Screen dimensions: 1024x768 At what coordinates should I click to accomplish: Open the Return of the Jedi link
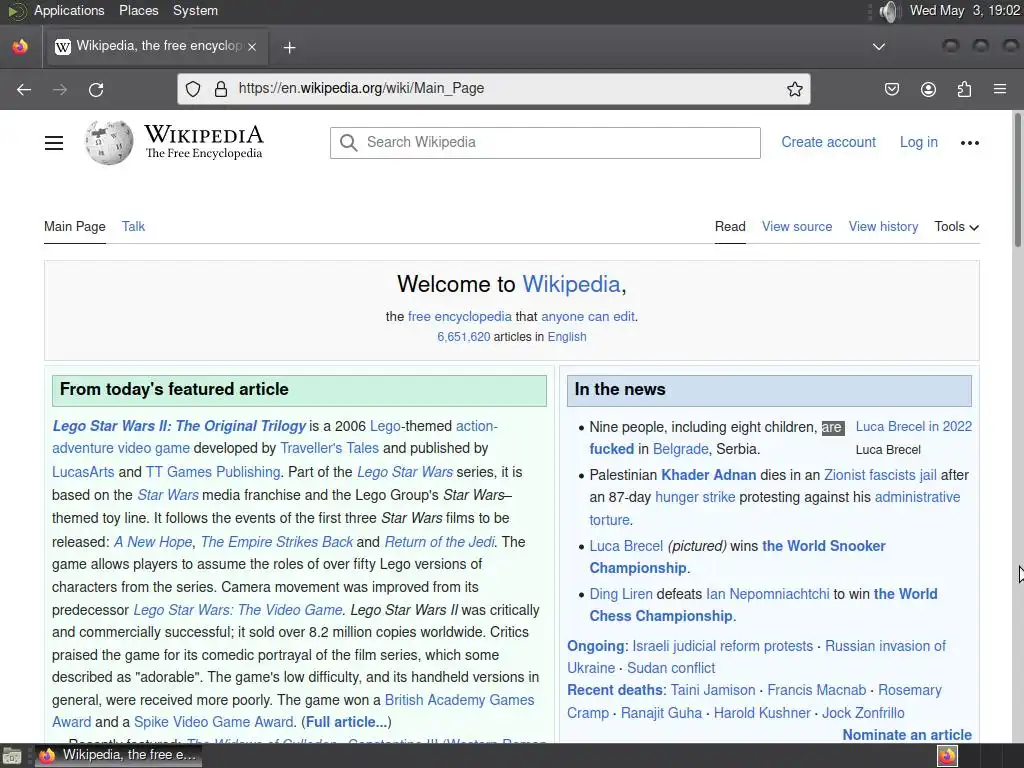[440, 542]
